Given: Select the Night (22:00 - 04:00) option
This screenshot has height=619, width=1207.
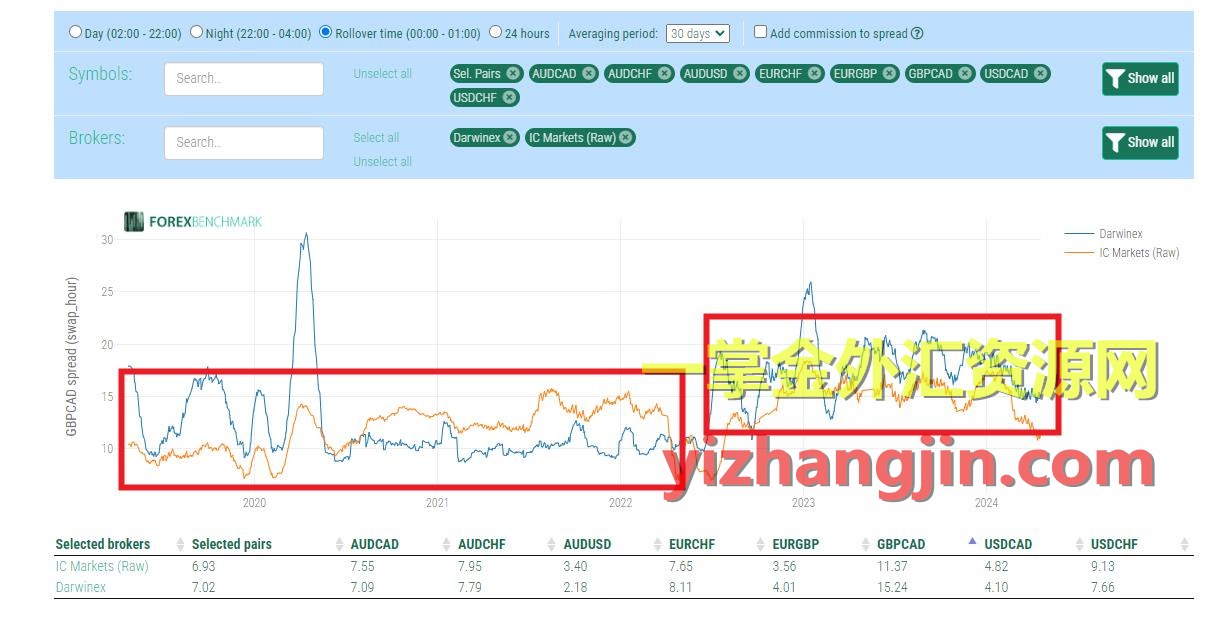Looking at the screenshot, I should point(196,32).
